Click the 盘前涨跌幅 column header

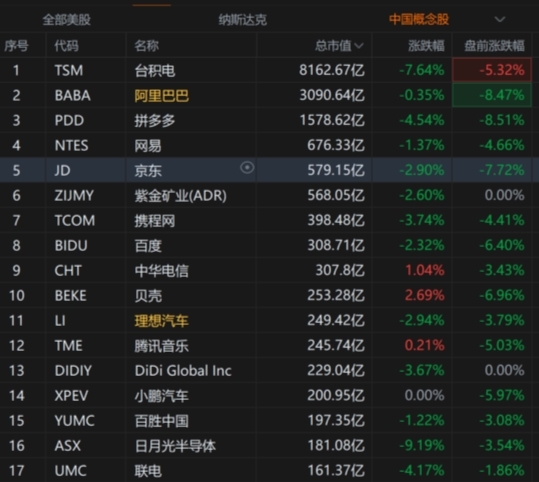click(494, 46)
